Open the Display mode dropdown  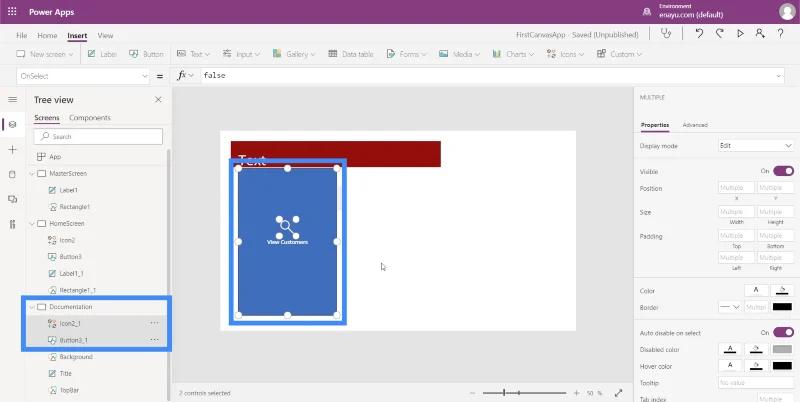point(756,146)
